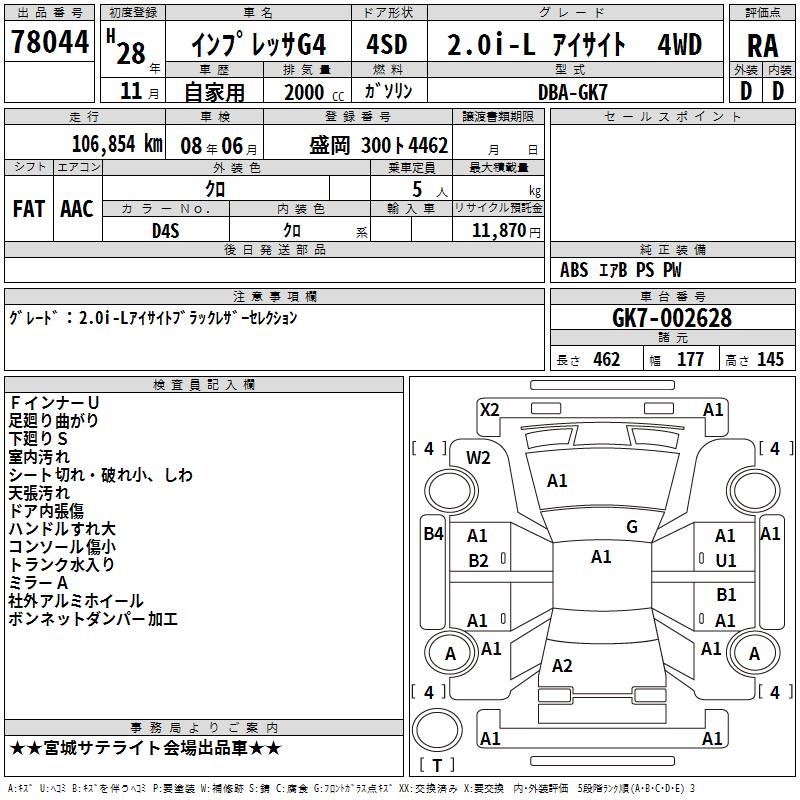Screen dimensions: 800x800
Task: Click the mileage 106,854 km
Action: [x=117, y=144]
